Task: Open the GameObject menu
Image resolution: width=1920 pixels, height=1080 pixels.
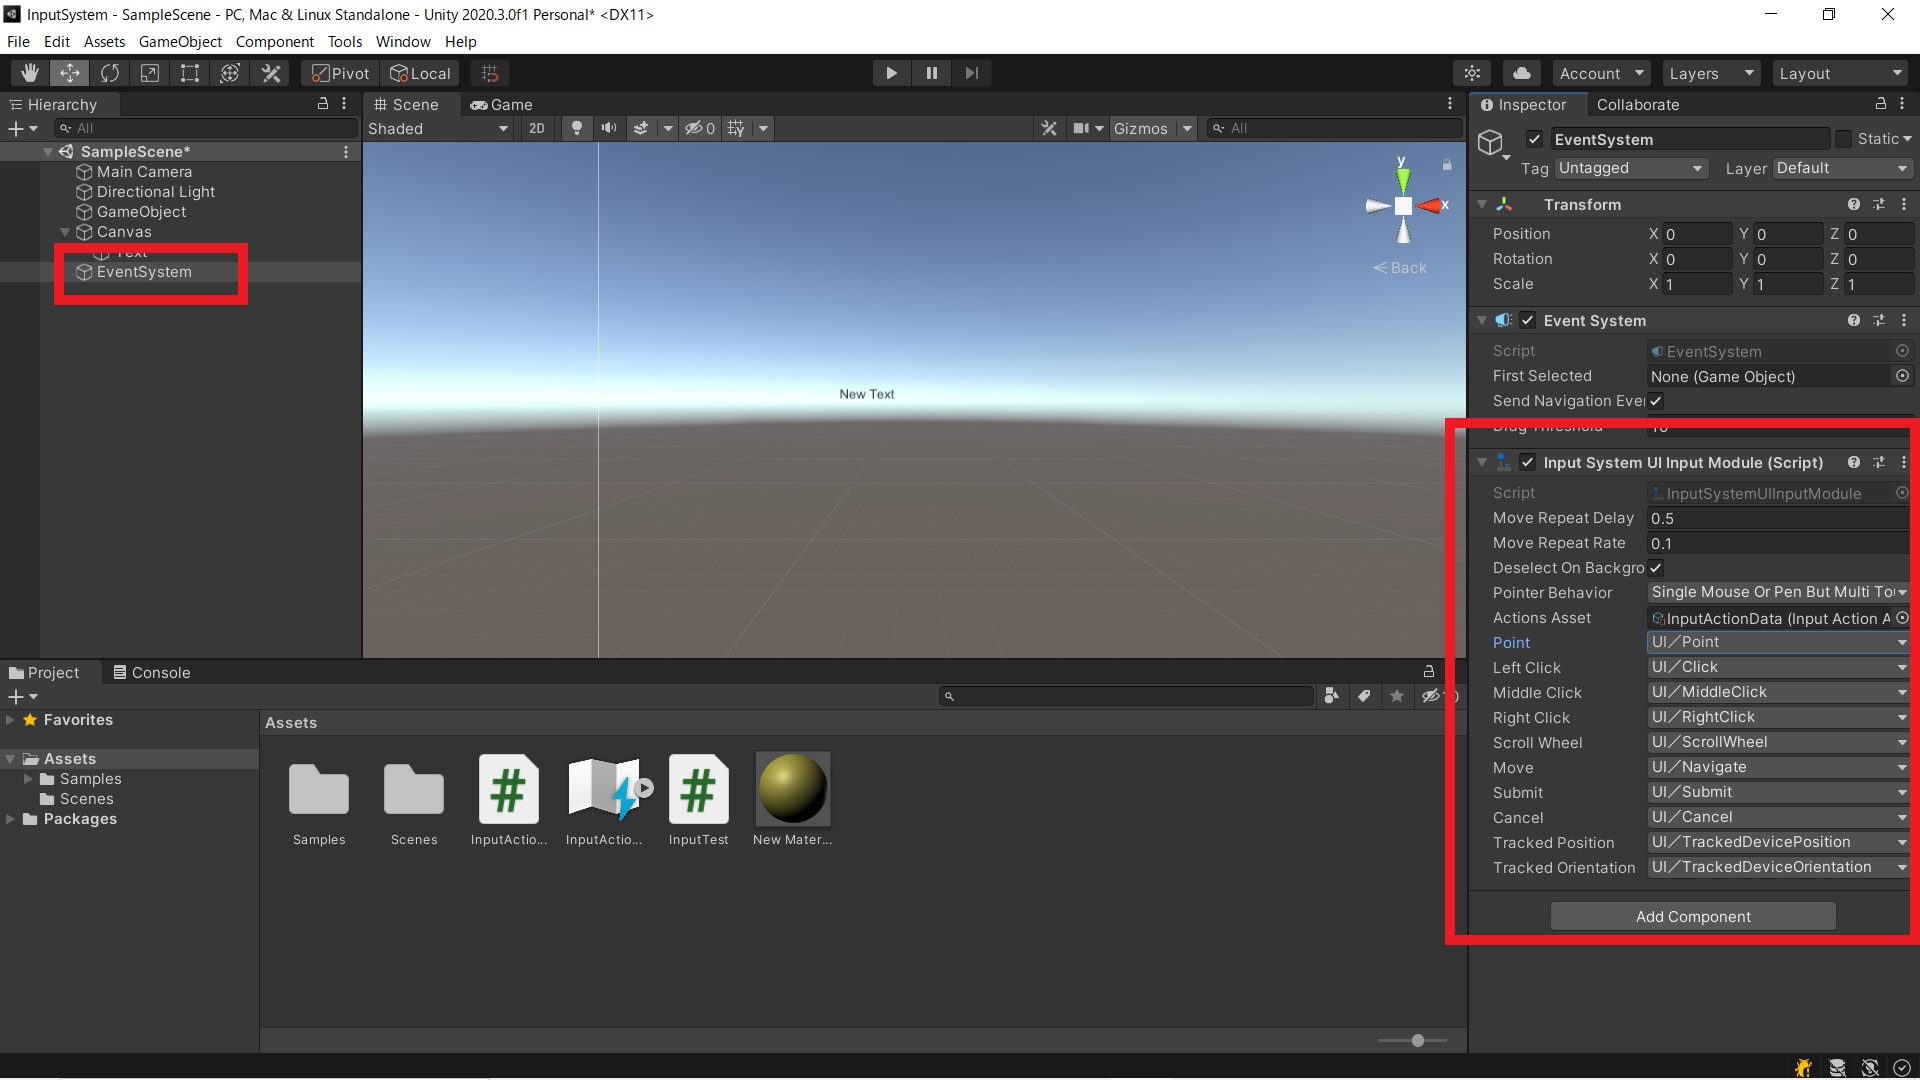Action: pyautogui.click(x=180, y=41)
